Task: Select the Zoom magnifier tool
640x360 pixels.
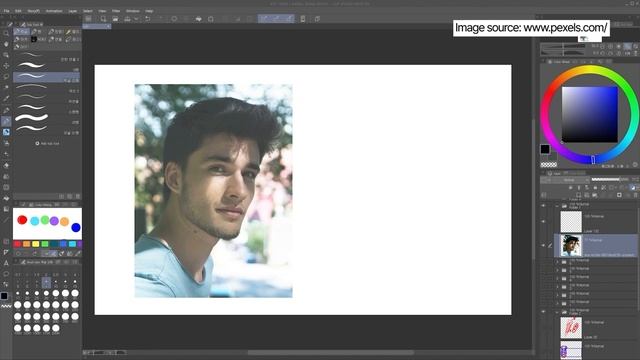Action: click(6, 33)
